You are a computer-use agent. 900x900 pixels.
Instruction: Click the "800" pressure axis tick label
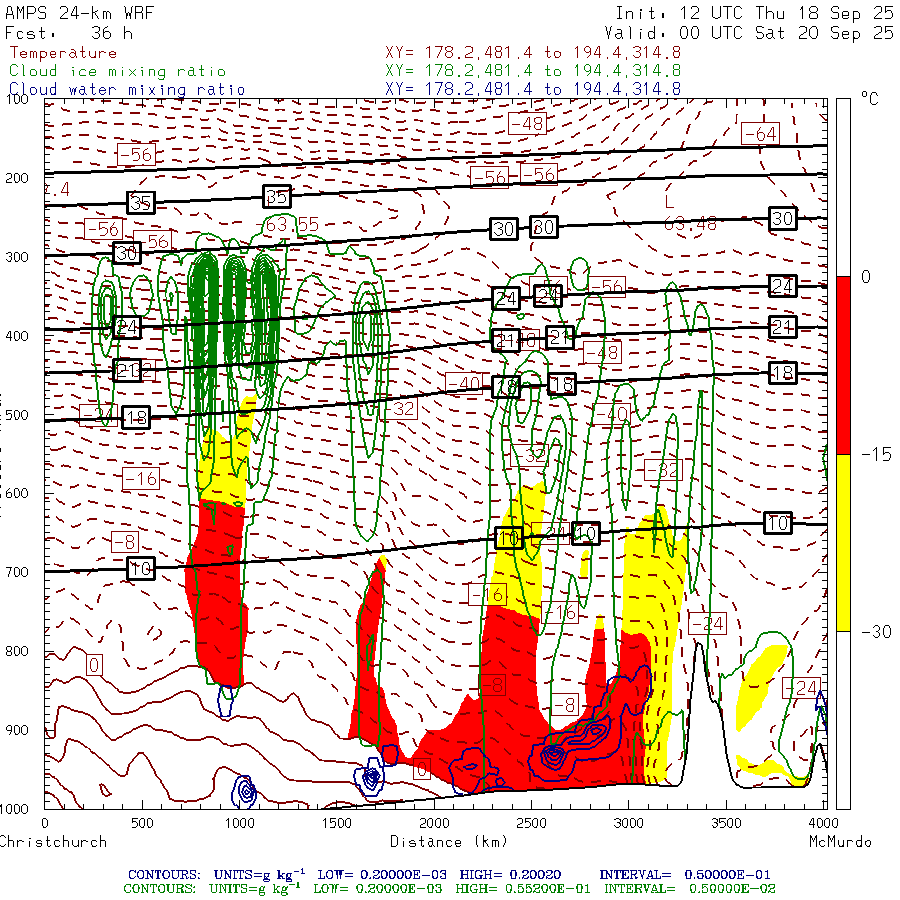tap(17, 651)
